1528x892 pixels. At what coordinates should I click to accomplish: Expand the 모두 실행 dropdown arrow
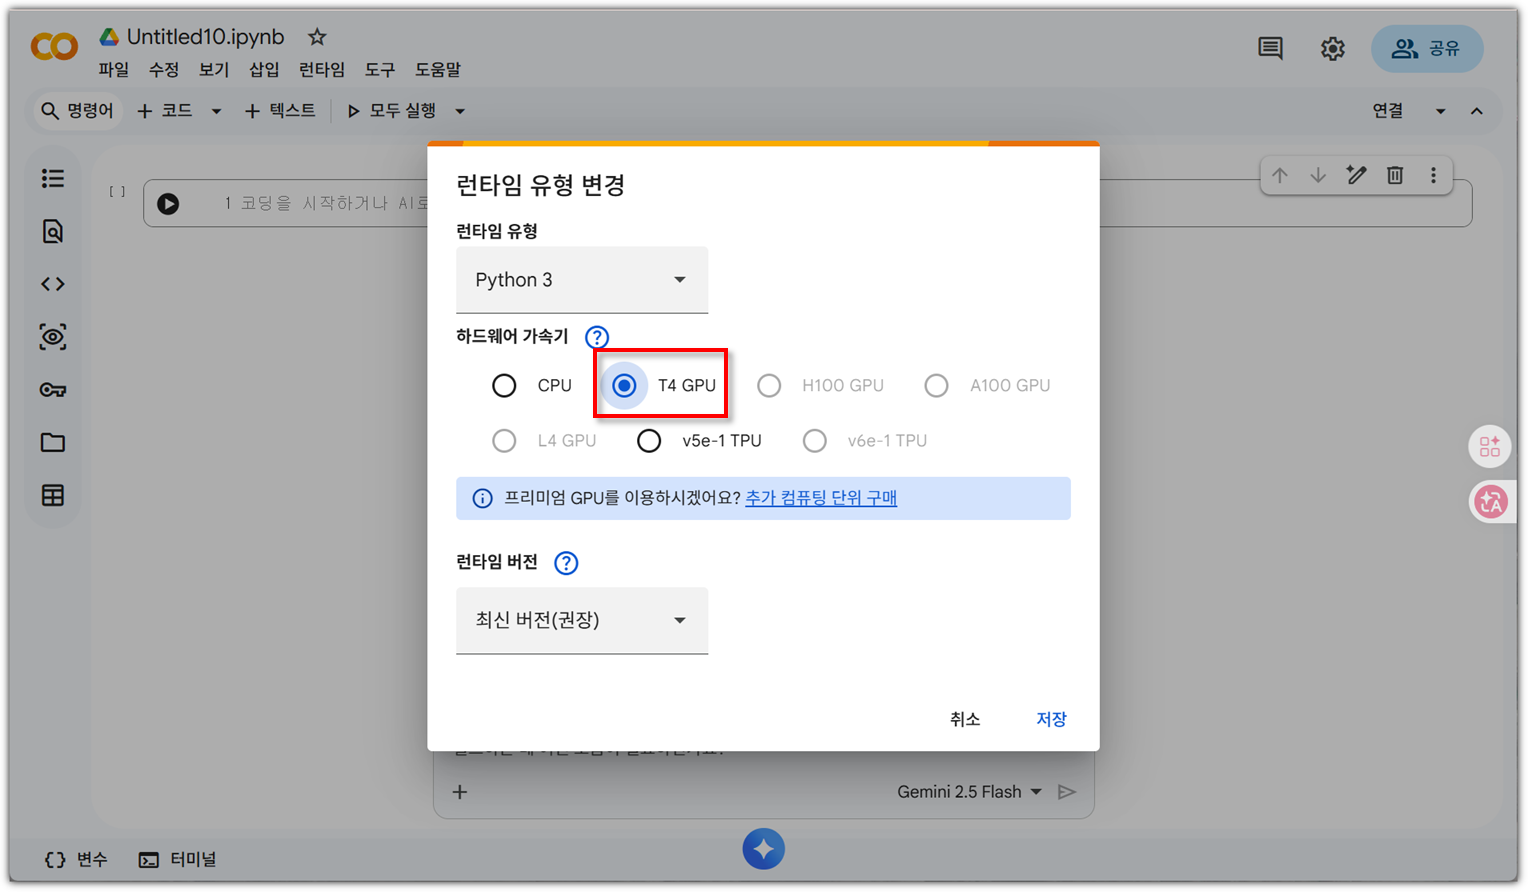pyautogui.click(x=460, y=111)
